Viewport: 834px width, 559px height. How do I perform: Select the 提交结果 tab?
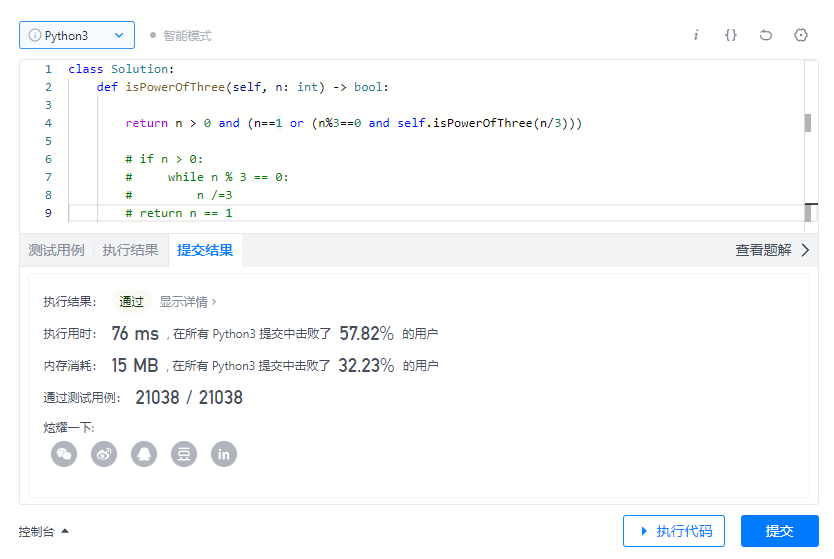[x=205, y=250]
